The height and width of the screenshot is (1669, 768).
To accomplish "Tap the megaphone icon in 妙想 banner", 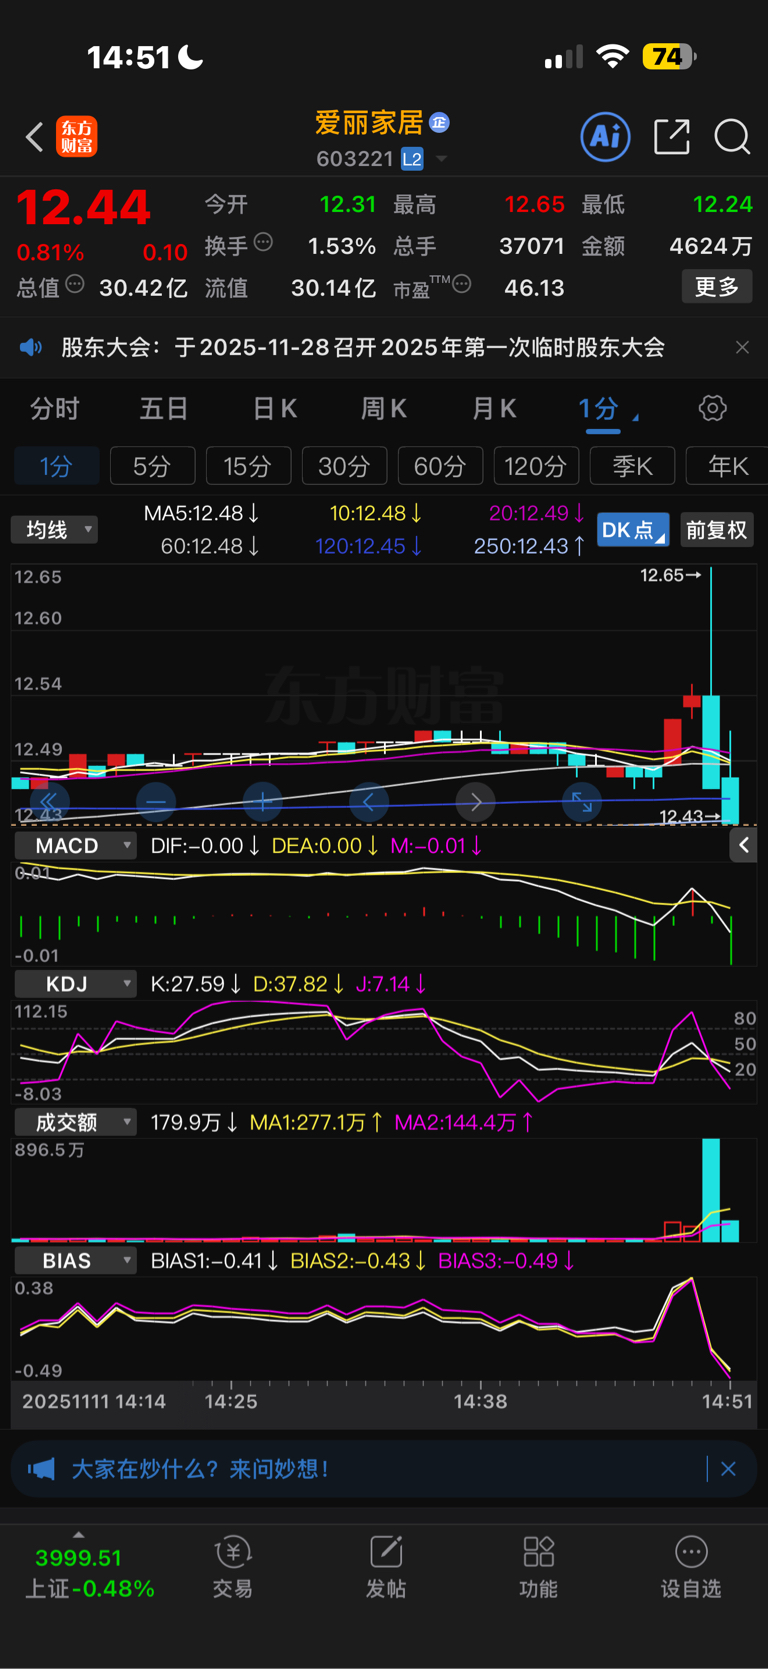I will pyautogui.click(x=41, y=1469).
